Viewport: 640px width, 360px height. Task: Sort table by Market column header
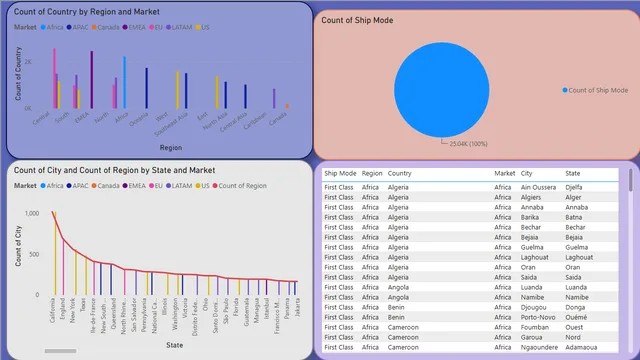tap(504, 173)
